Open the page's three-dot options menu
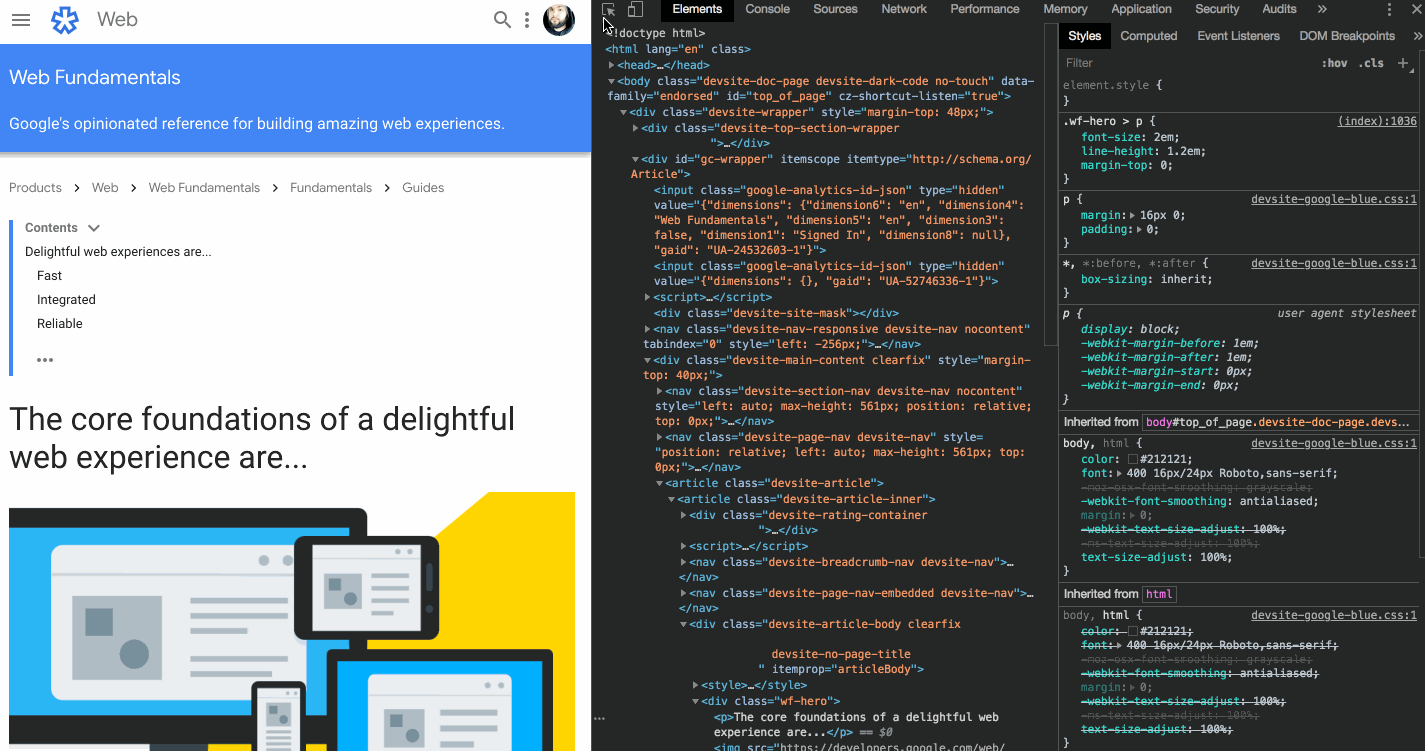Screen dimensions: 1425x751 (527, 20)
